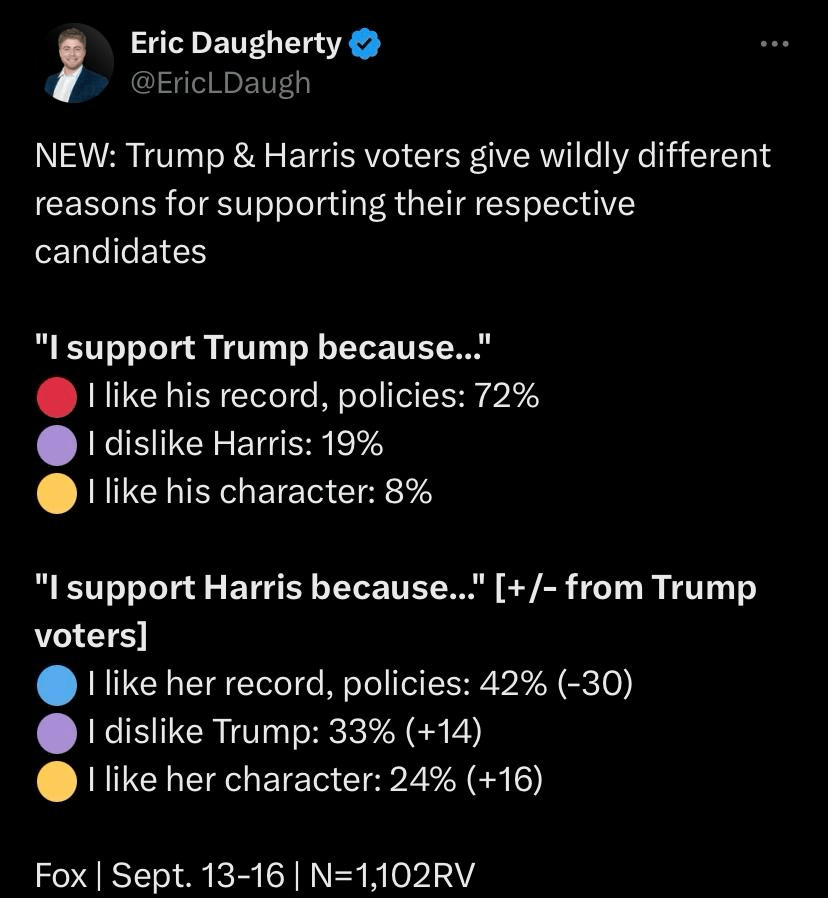The image size is (828, 898).
Task: Visit the @EricLDaugh handle link
Action: click(x=221, y=82)
